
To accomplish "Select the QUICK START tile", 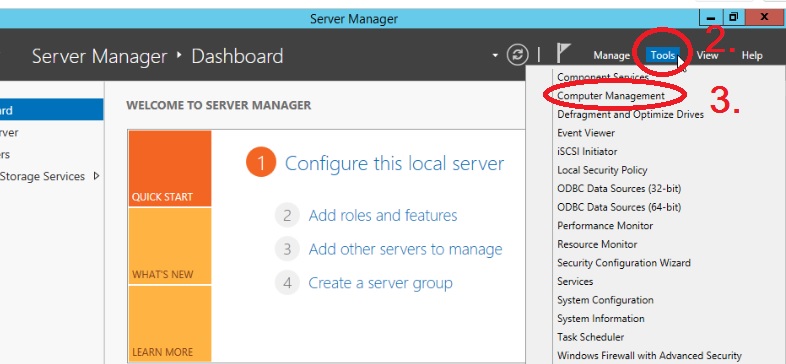I will tap(169, 168).
